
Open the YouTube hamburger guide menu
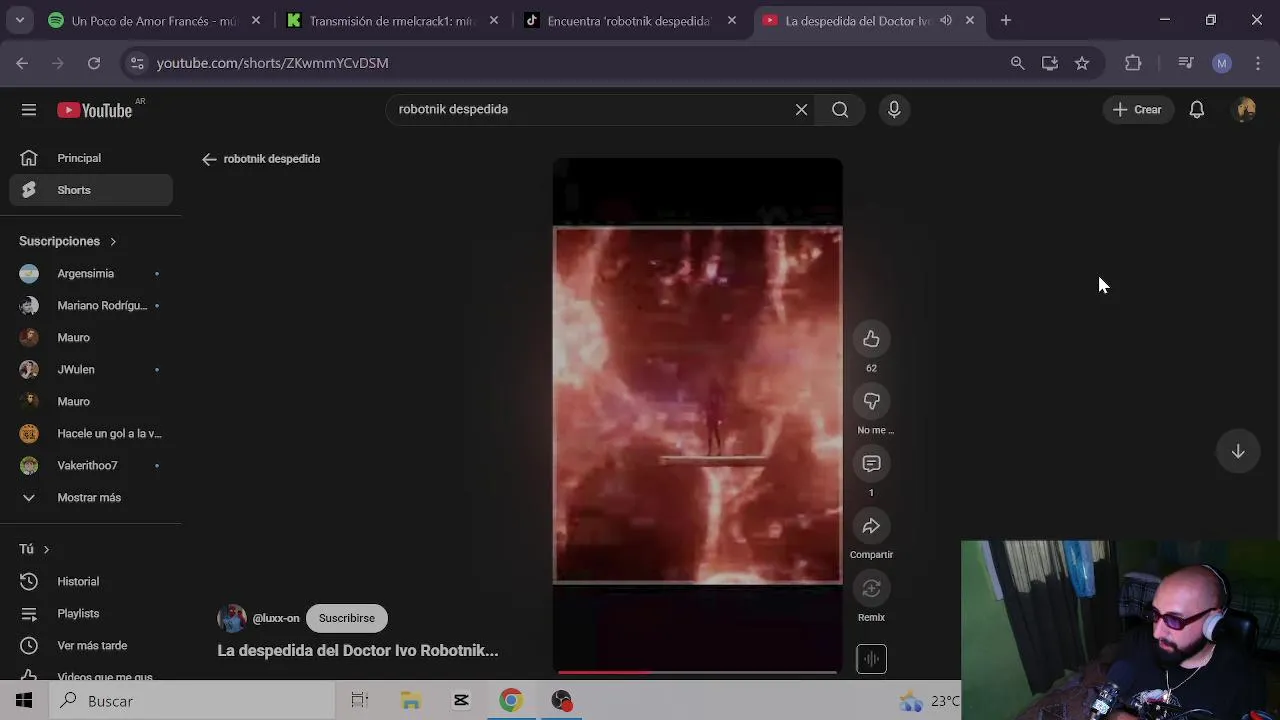click(29, 110)
